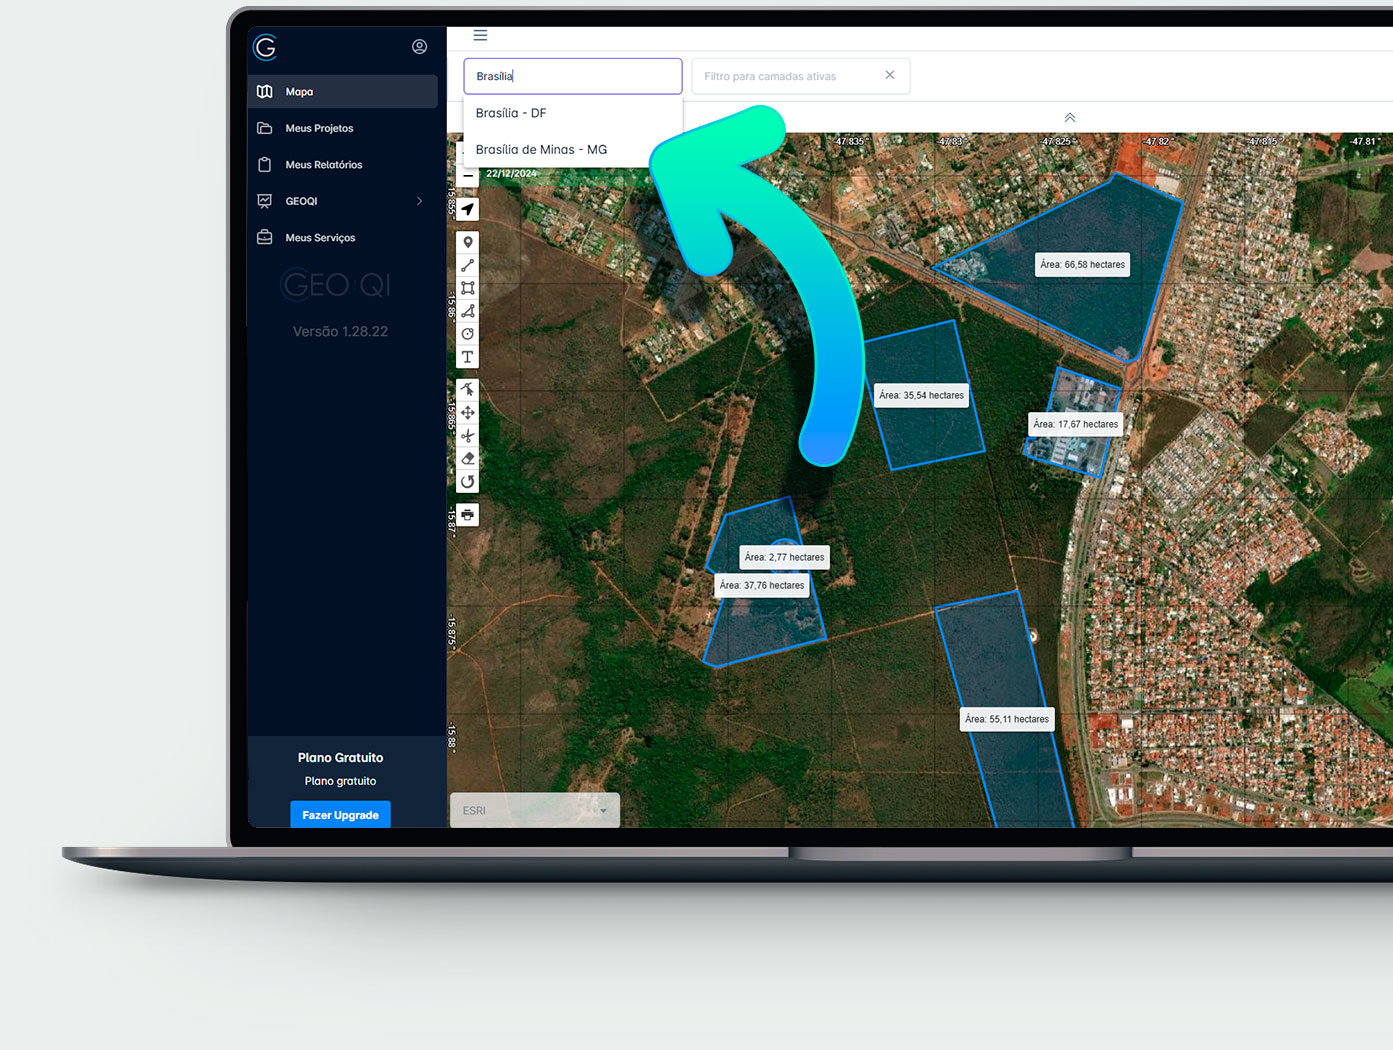Click the Área: 17,67 hectares label
Screen dimensions: 1393x1050
point(1076,424)
